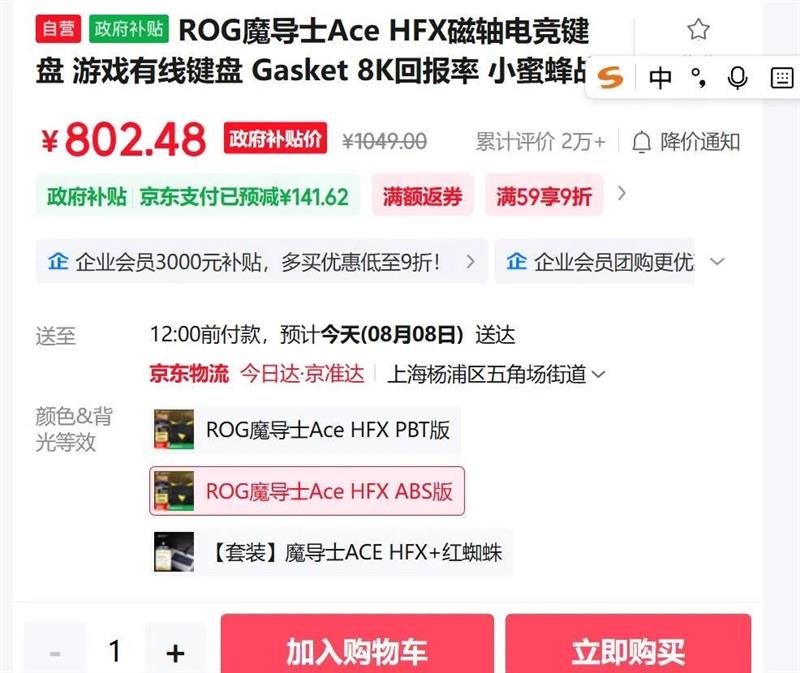Expand the promotions chevron arrow
Viewport: 800px width, 673px height.
(x=622, y=194)
